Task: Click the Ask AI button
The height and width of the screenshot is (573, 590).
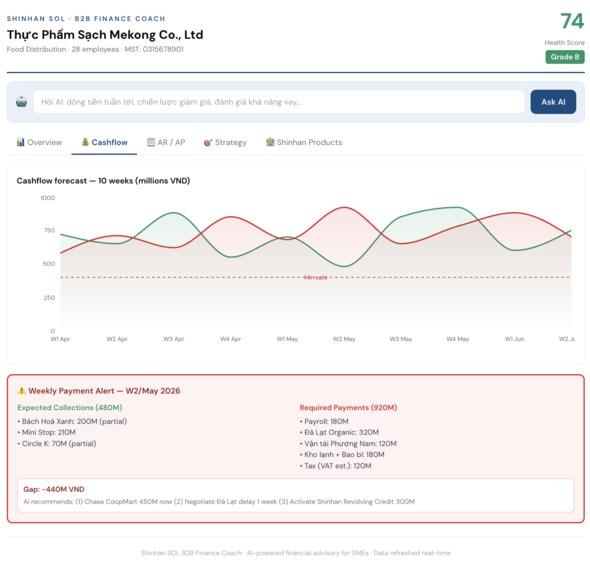Action: tap(553, 102)
